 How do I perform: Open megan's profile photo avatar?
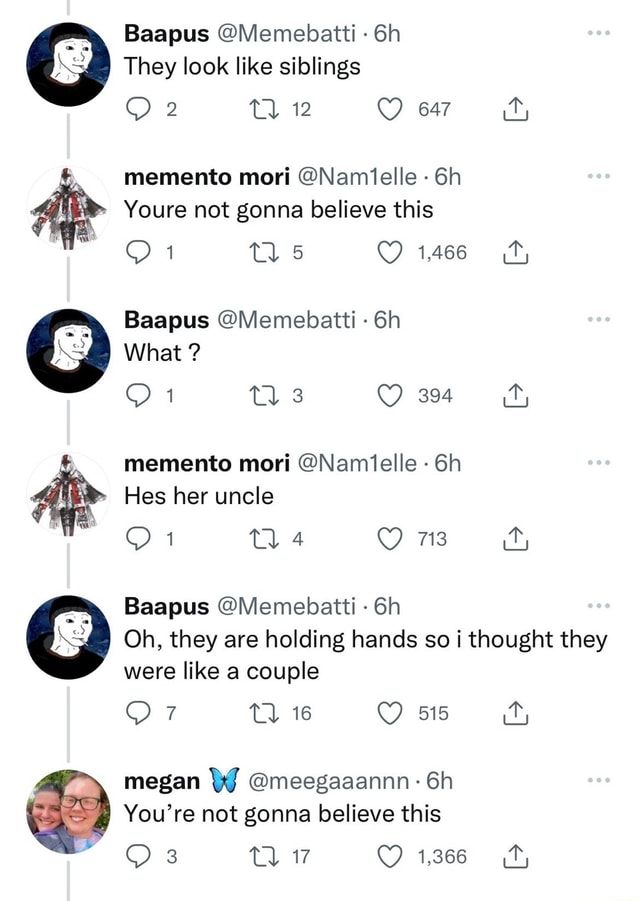68,811
